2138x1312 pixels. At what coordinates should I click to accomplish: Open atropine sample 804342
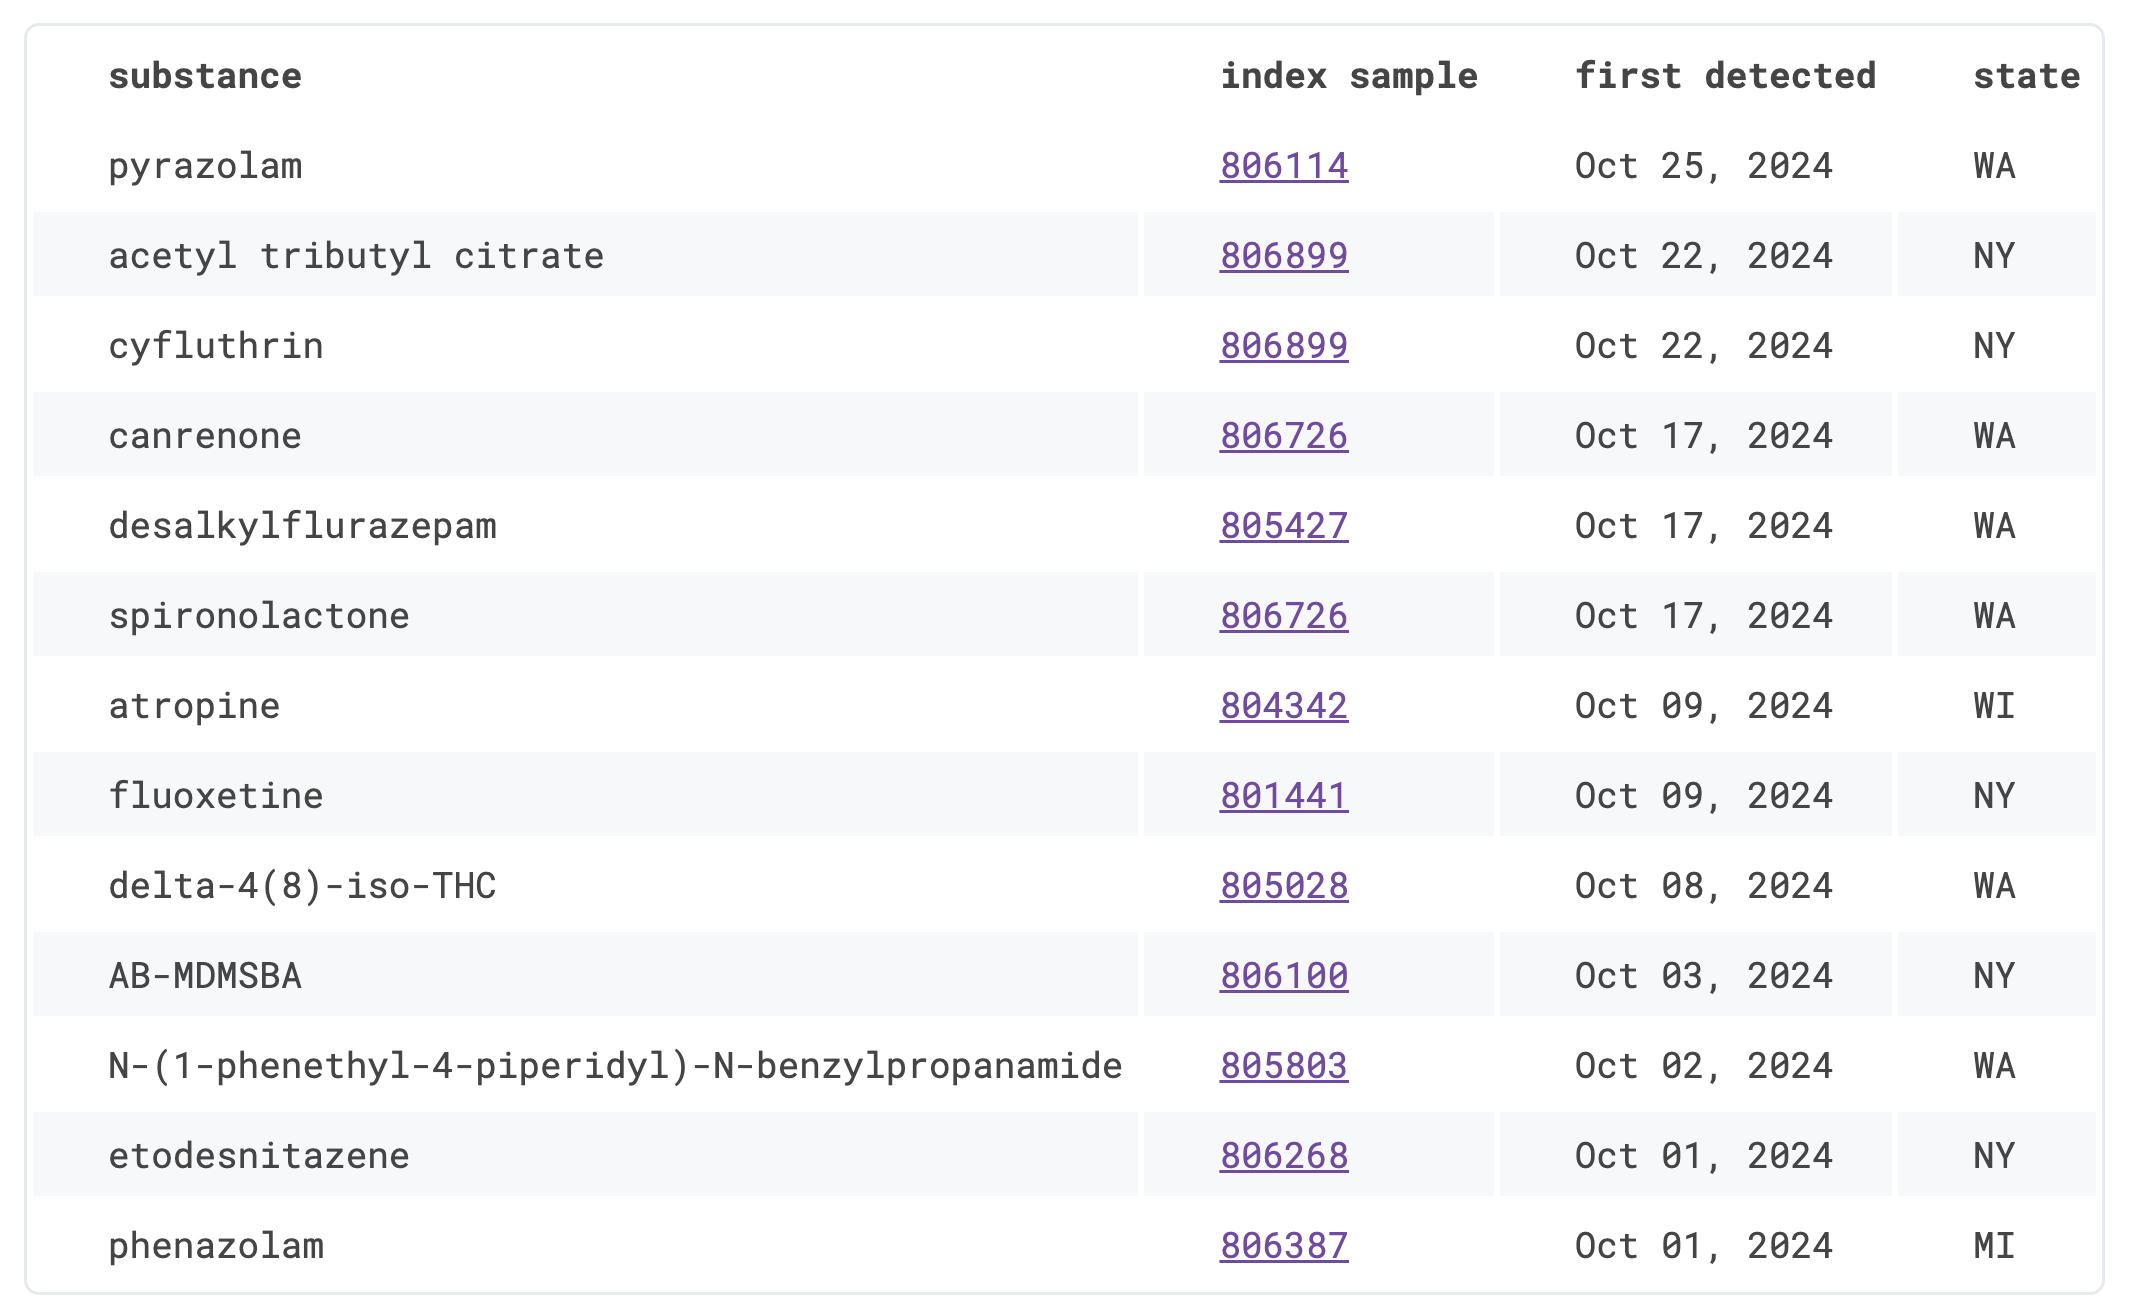click(x=1283, y=706)
